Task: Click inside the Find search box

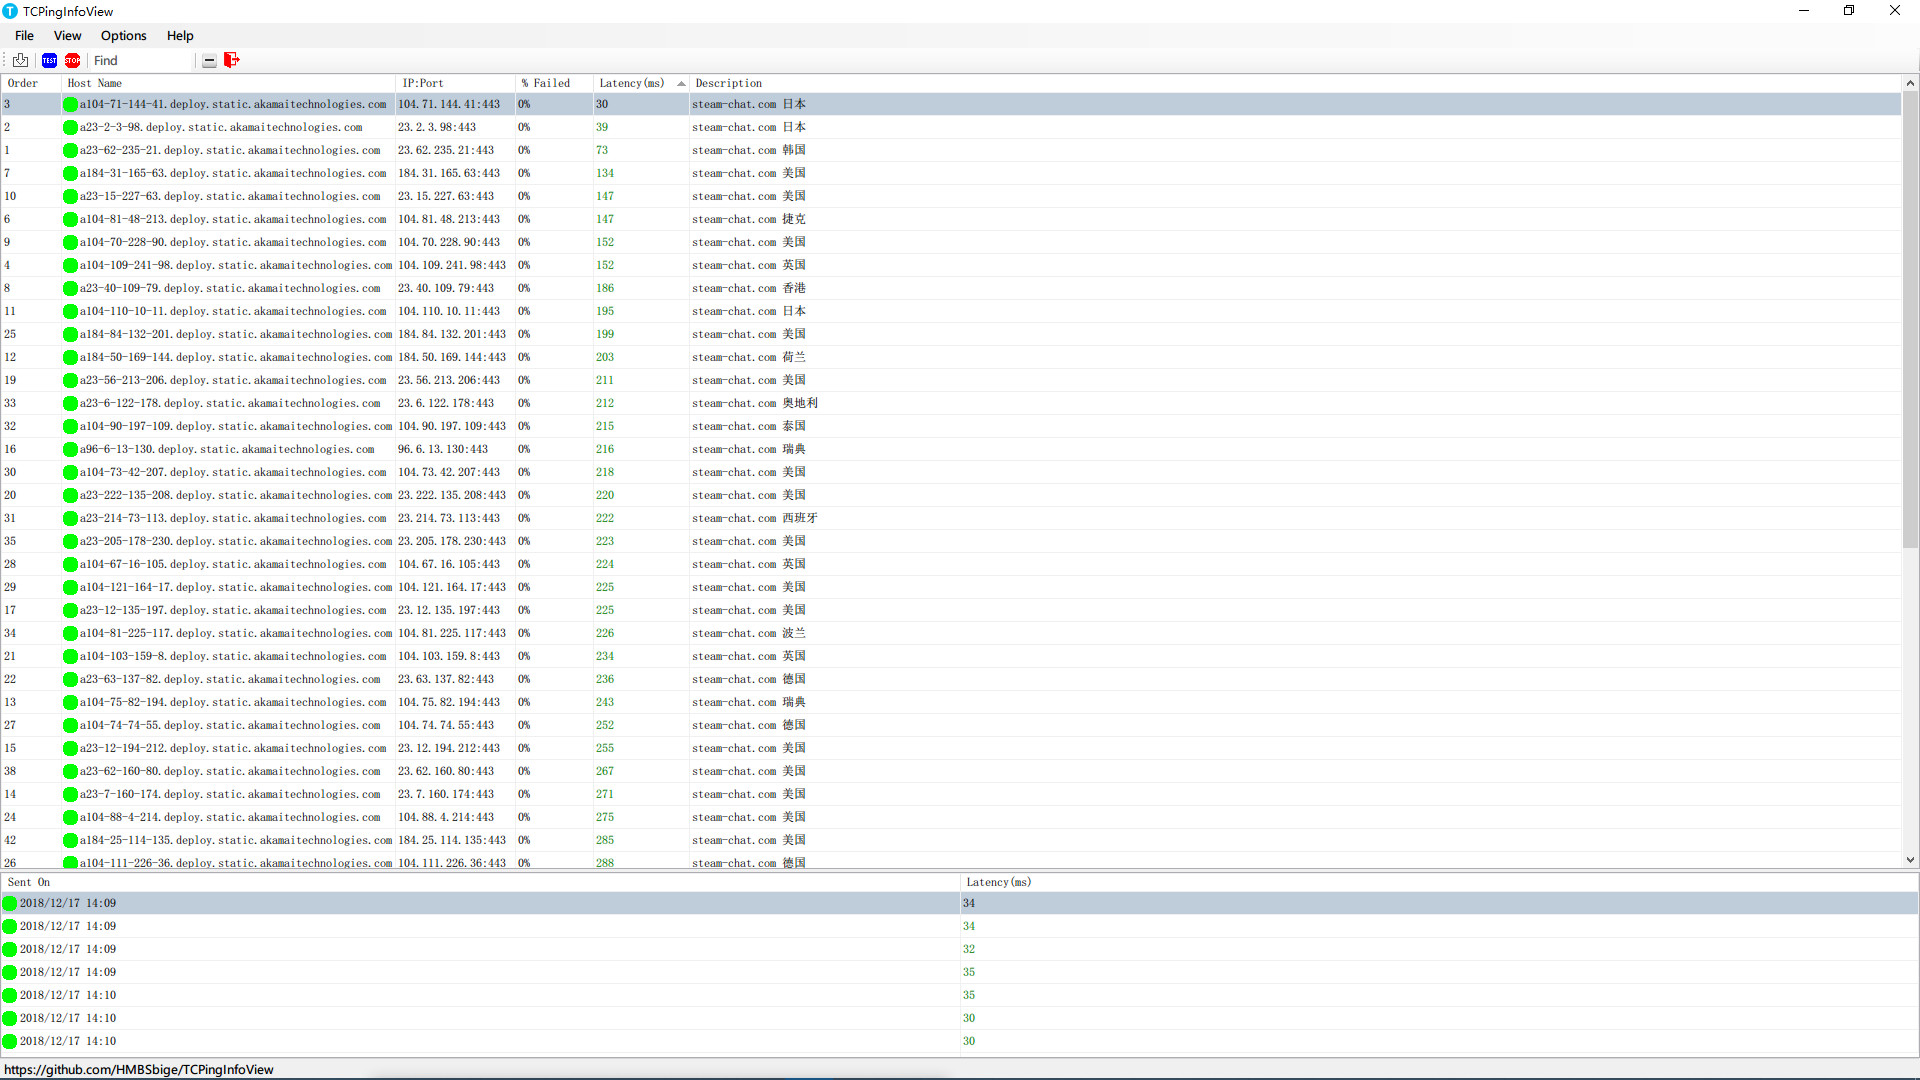Action: coord(140,60)
